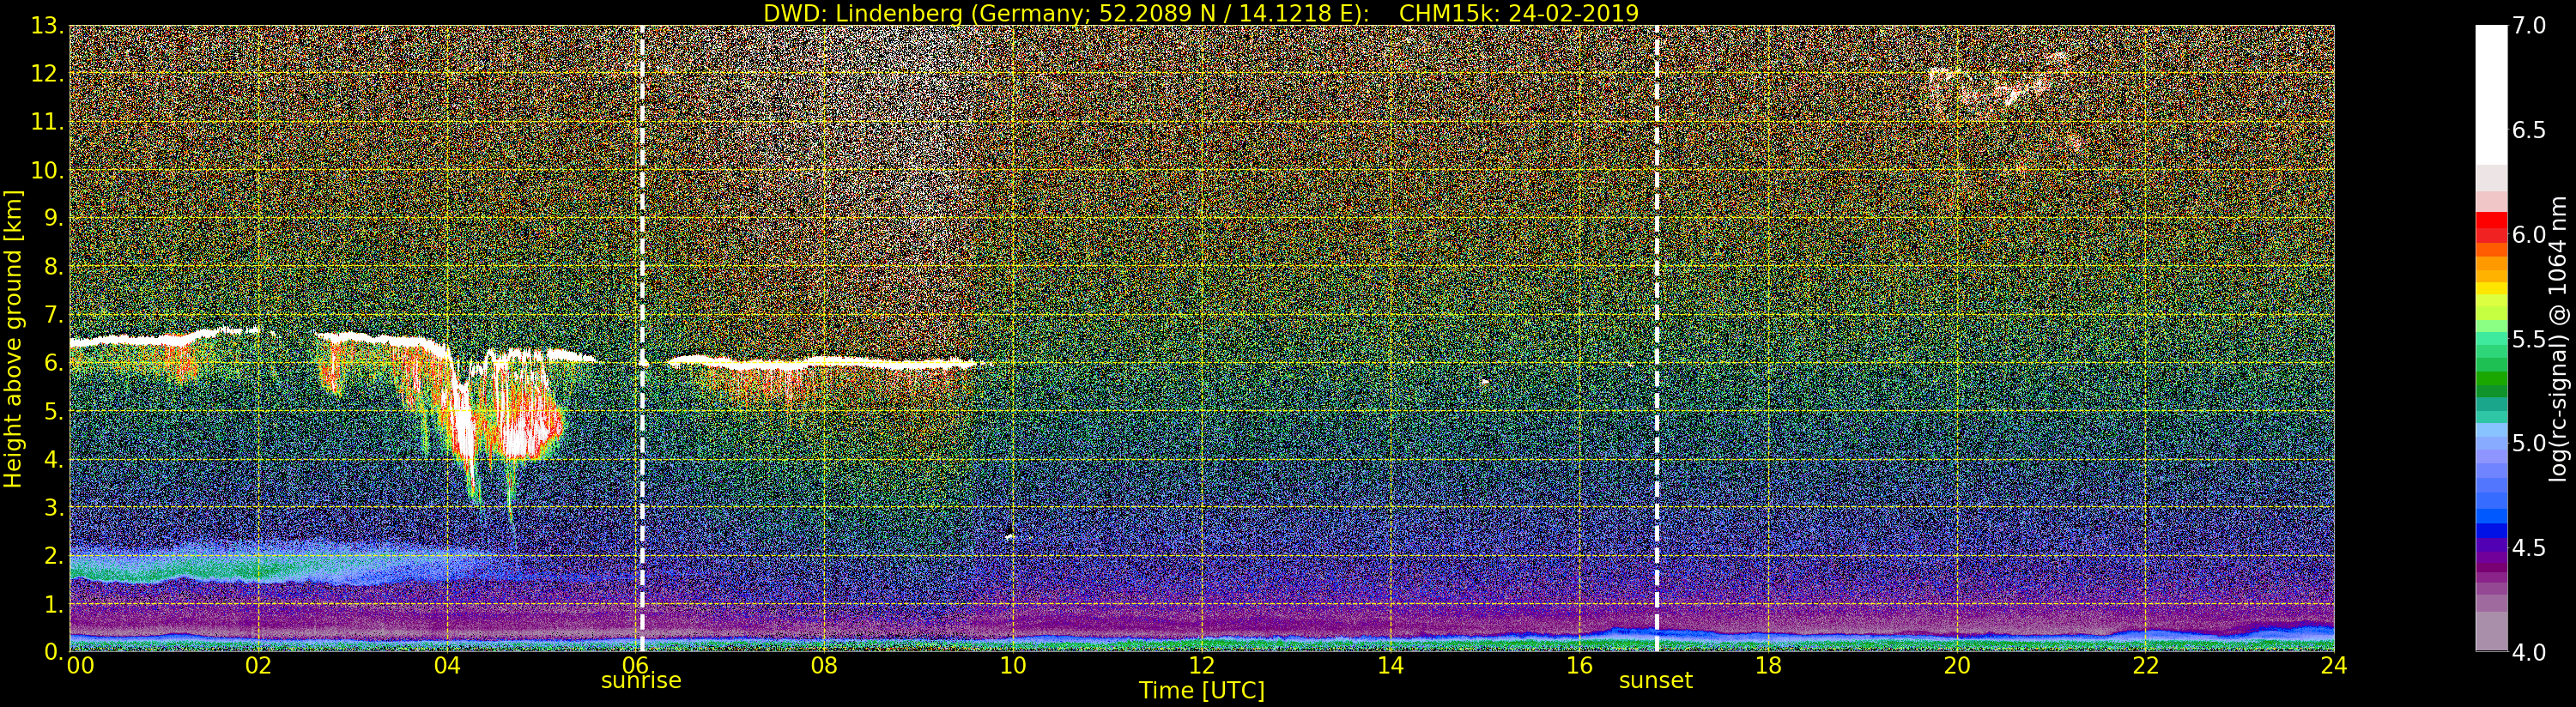Viewport: 2576px width, 707px height.
Task: Click the time axis tick '20'
Action: [x=1956, y=666]
